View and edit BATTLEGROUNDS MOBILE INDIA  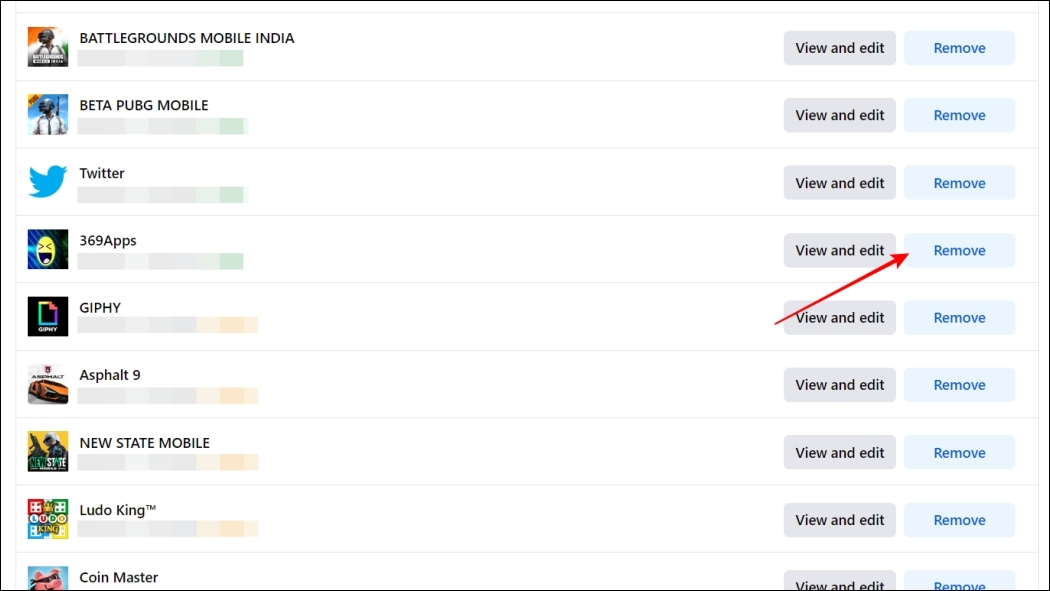click(839, 48)
